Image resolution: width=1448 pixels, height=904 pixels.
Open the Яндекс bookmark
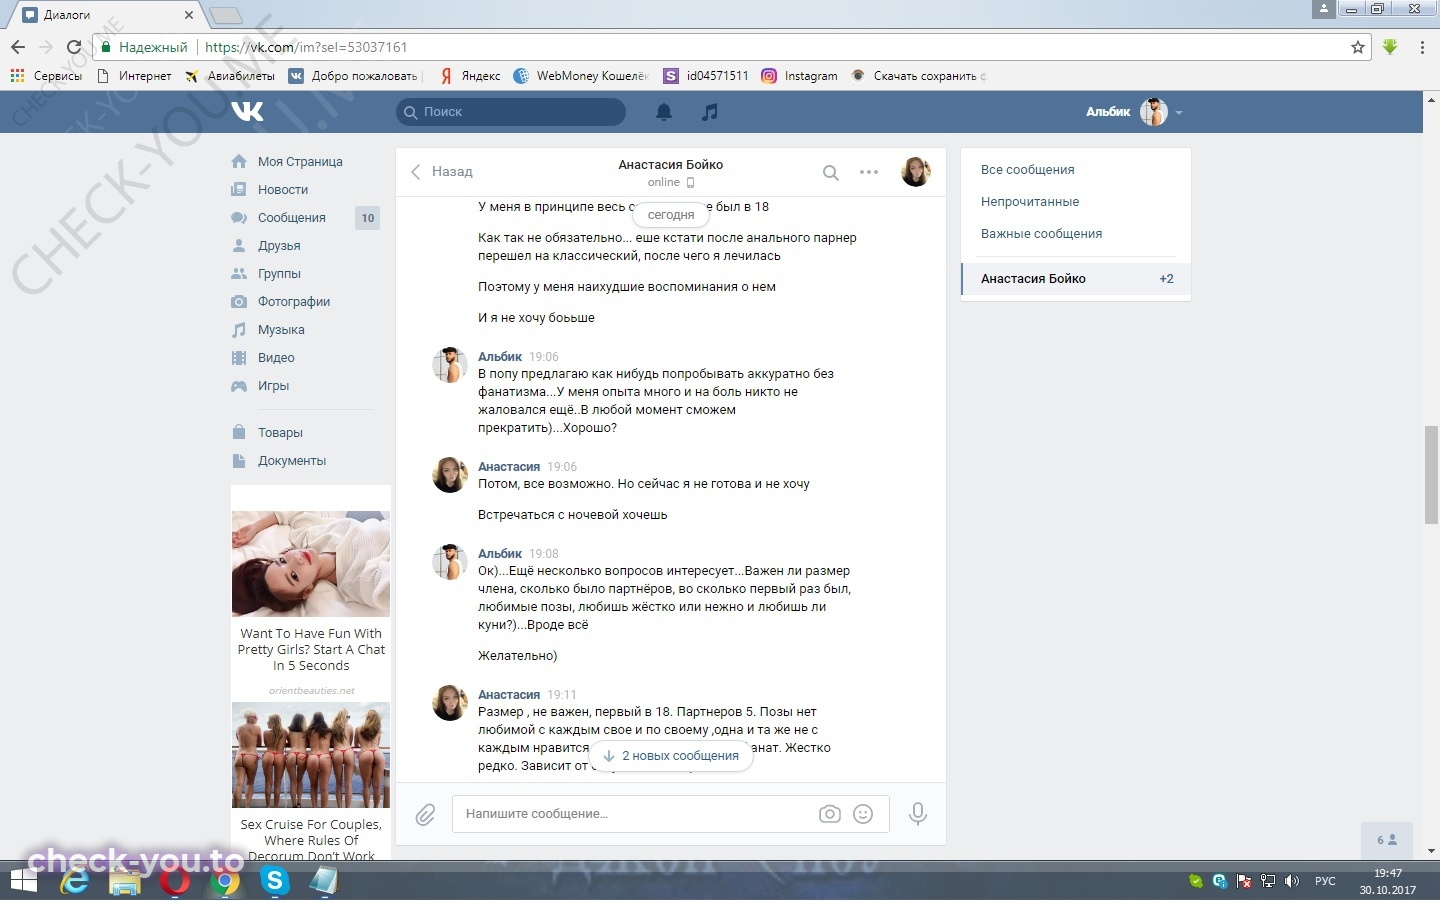(x=470, y=76)
